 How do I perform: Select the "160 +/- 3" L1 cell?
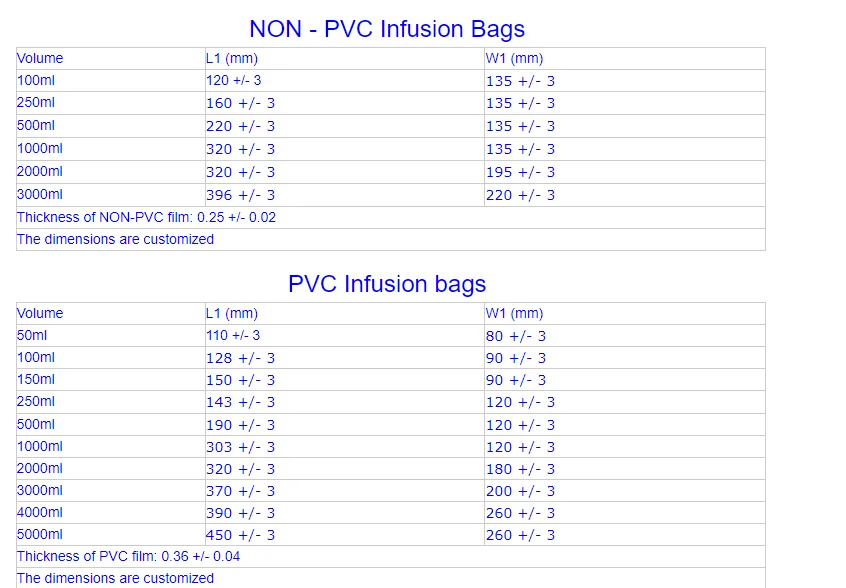pyautogui.click(x=240, y=103)
